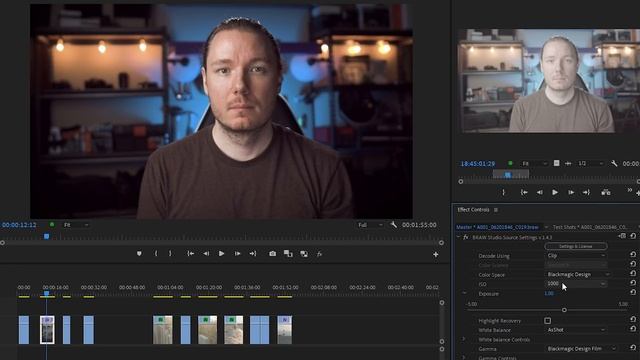Open the Effect Controls panel menu
This screenshot has height=360, width=640.
[496, 210]
